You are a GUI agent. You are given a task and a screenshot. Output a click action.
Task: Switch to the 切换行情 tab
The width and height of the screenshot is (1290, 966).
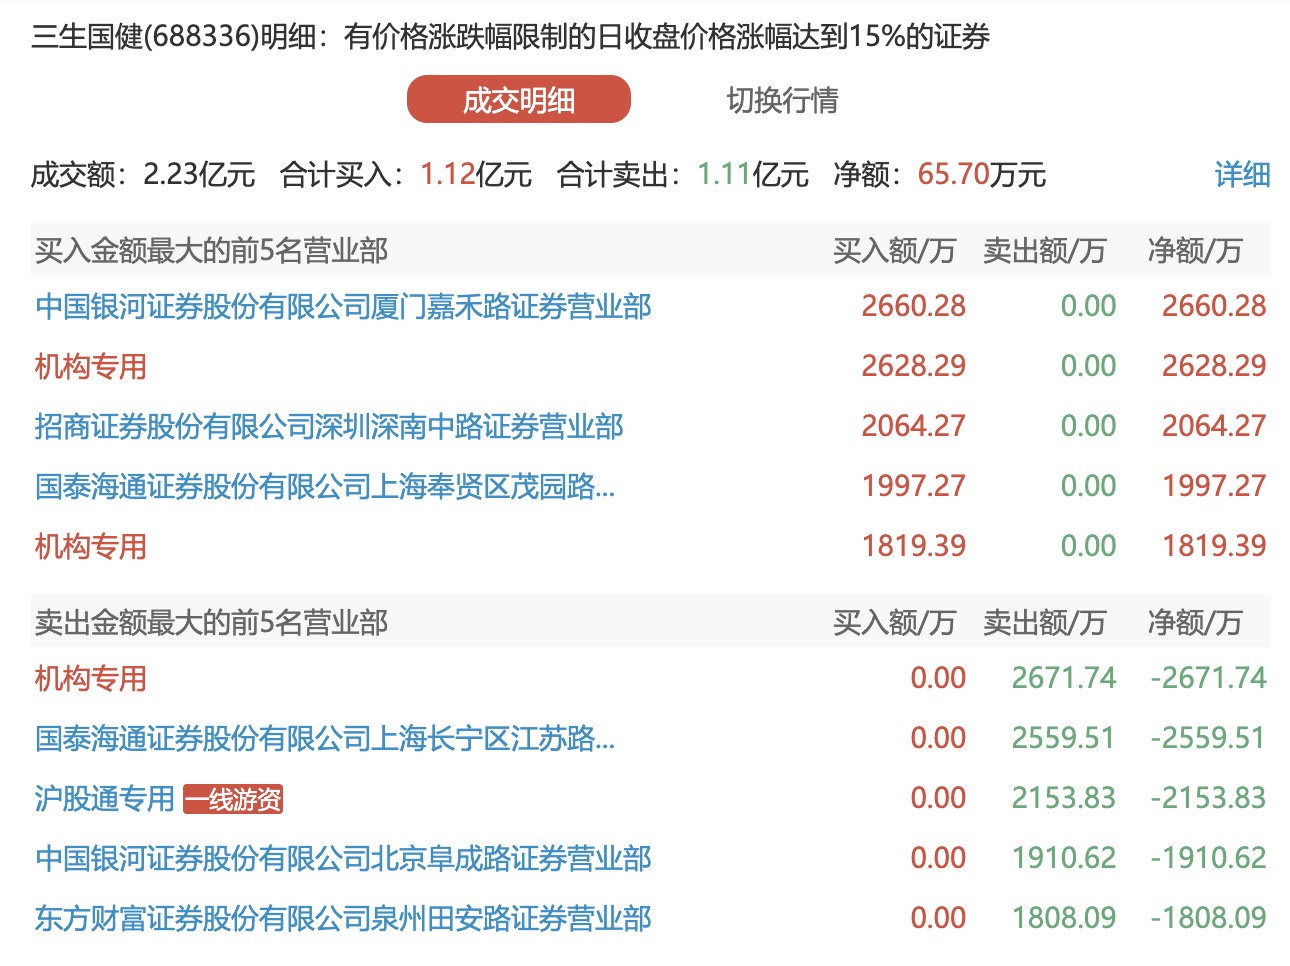[x=782, y=100]
